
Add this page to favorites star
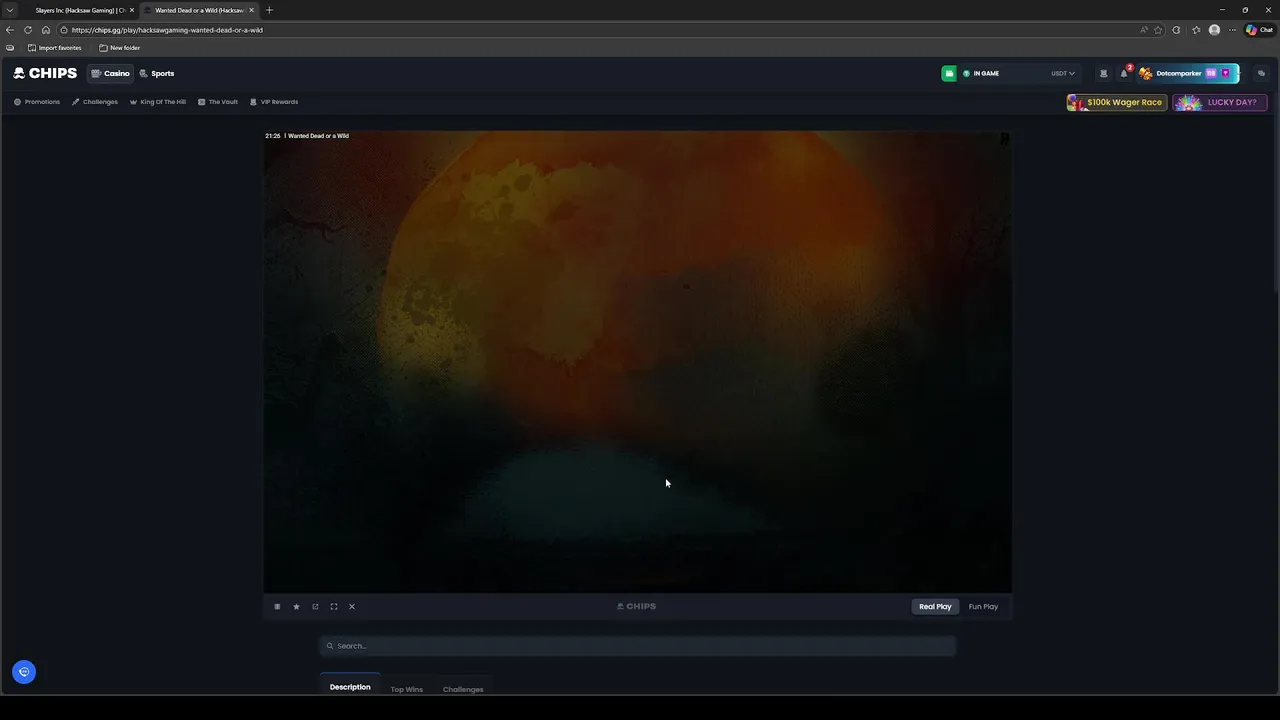[1158, 30]
